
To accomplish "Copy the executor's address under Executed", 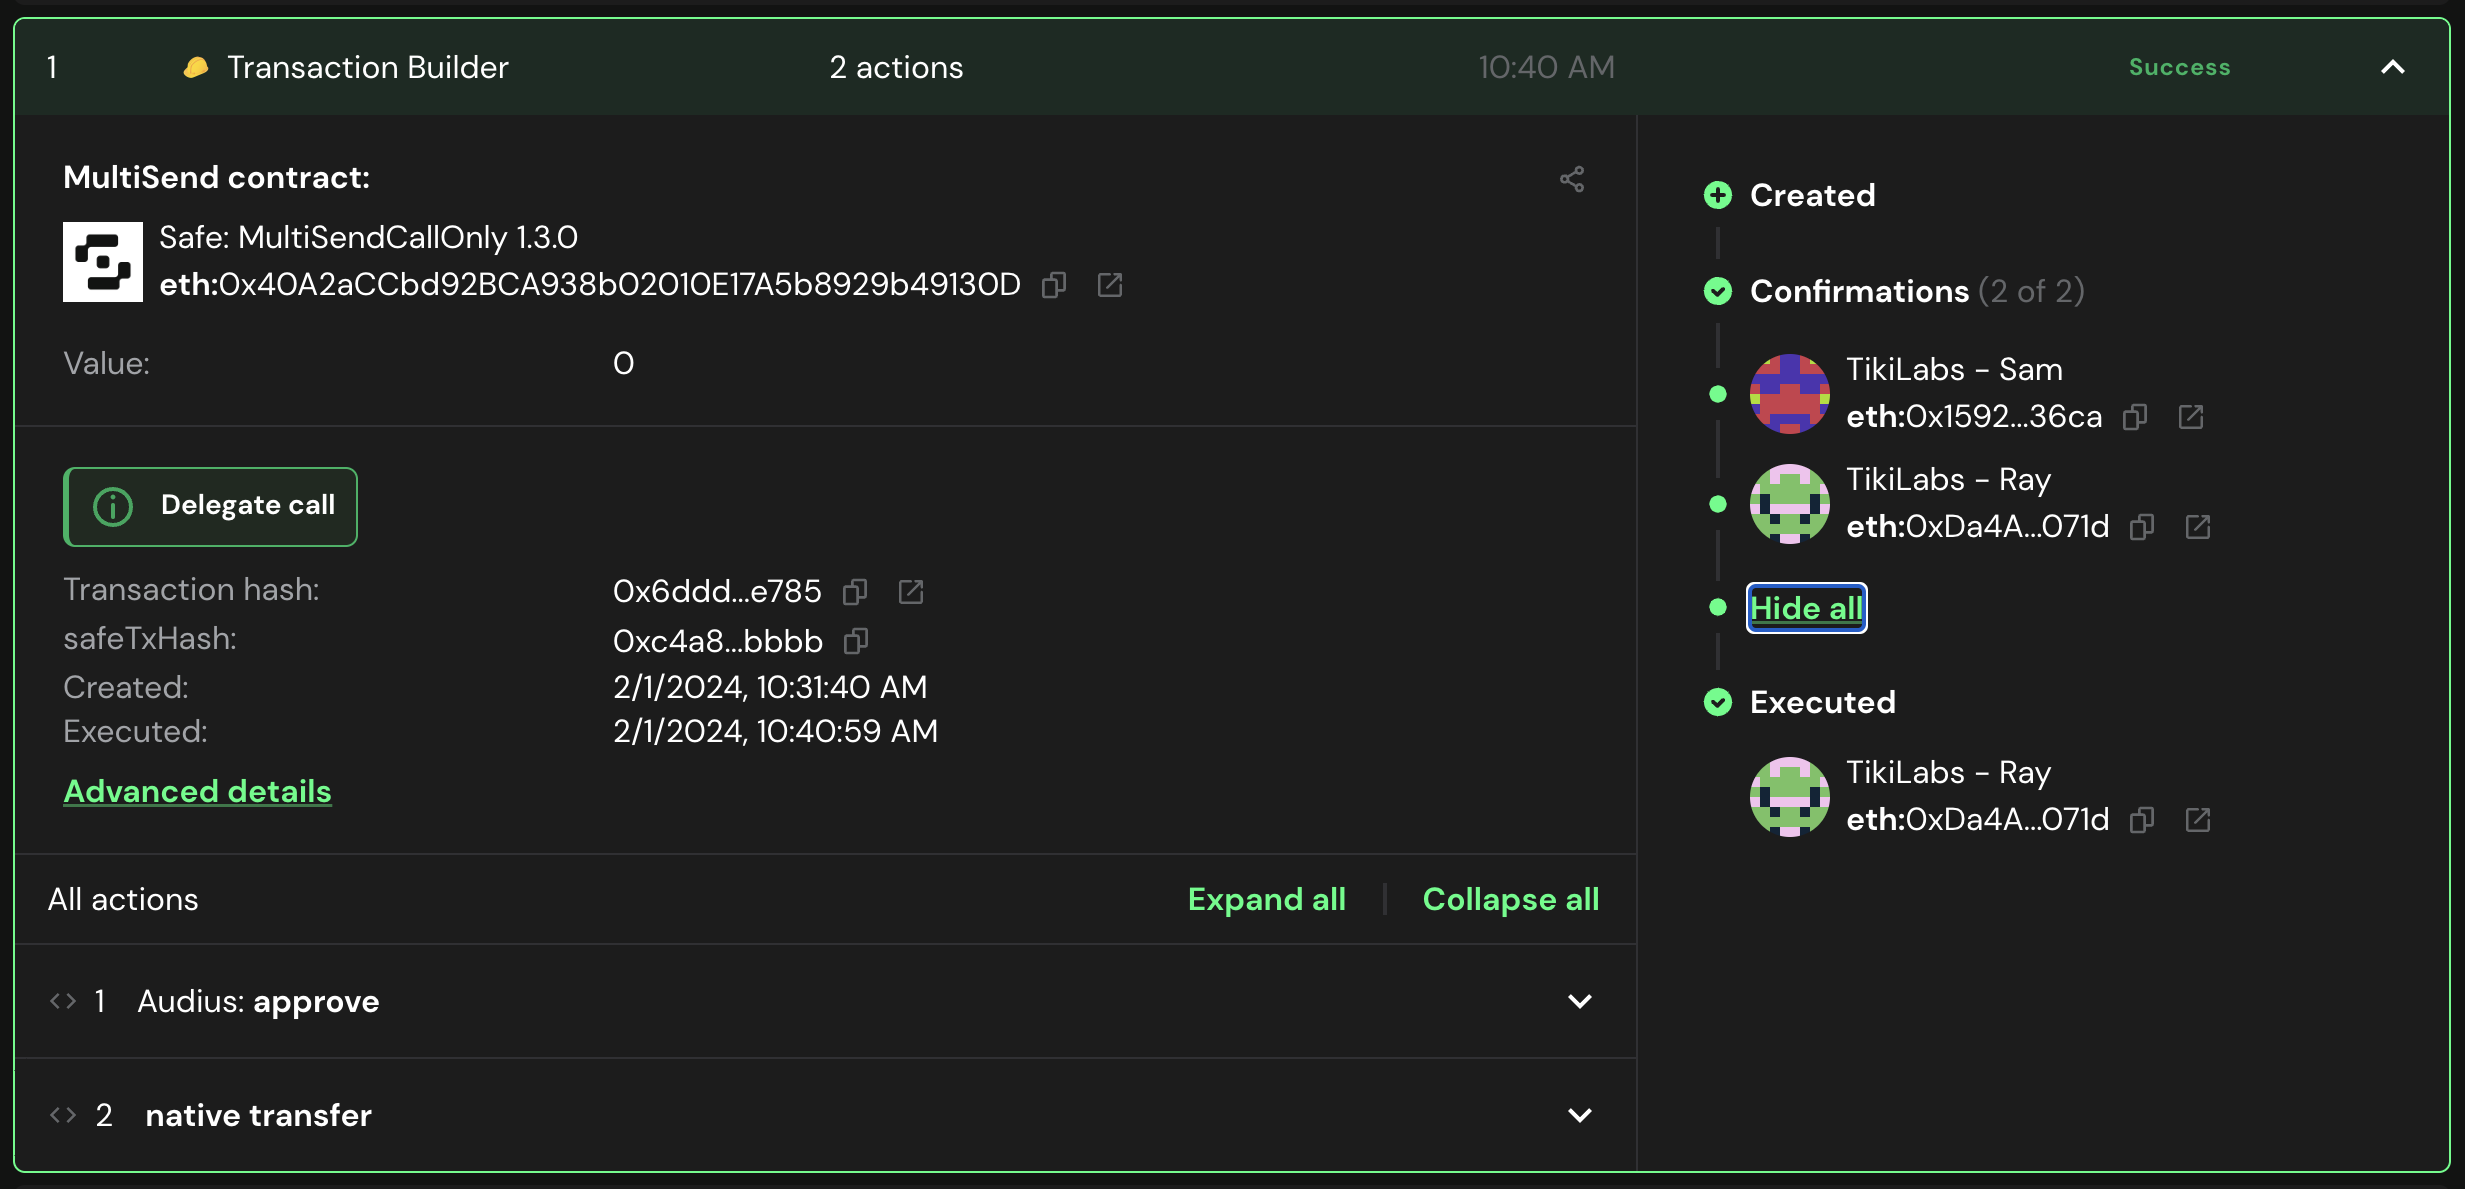I will coord(2142,820).
